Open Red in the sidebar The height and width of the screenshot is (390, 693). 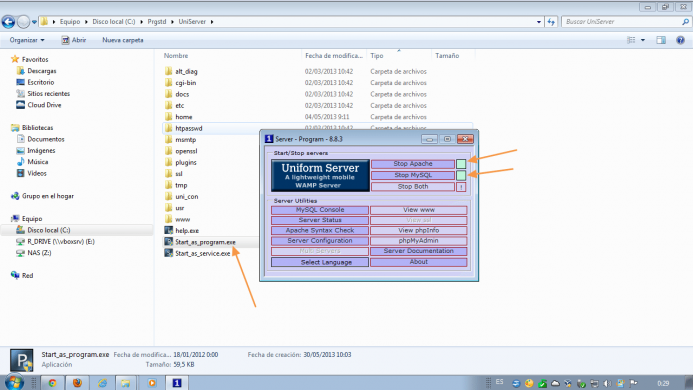pos(27,275)
